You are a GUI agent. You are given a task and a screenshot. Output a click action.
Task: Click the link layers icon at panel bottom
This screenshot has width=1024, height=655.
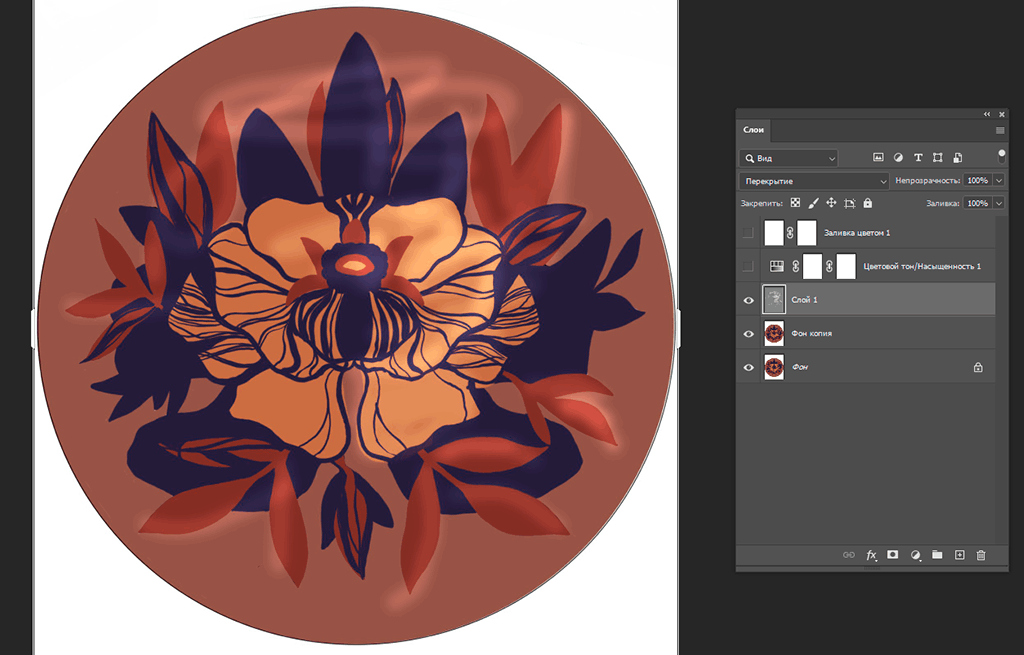848,555
